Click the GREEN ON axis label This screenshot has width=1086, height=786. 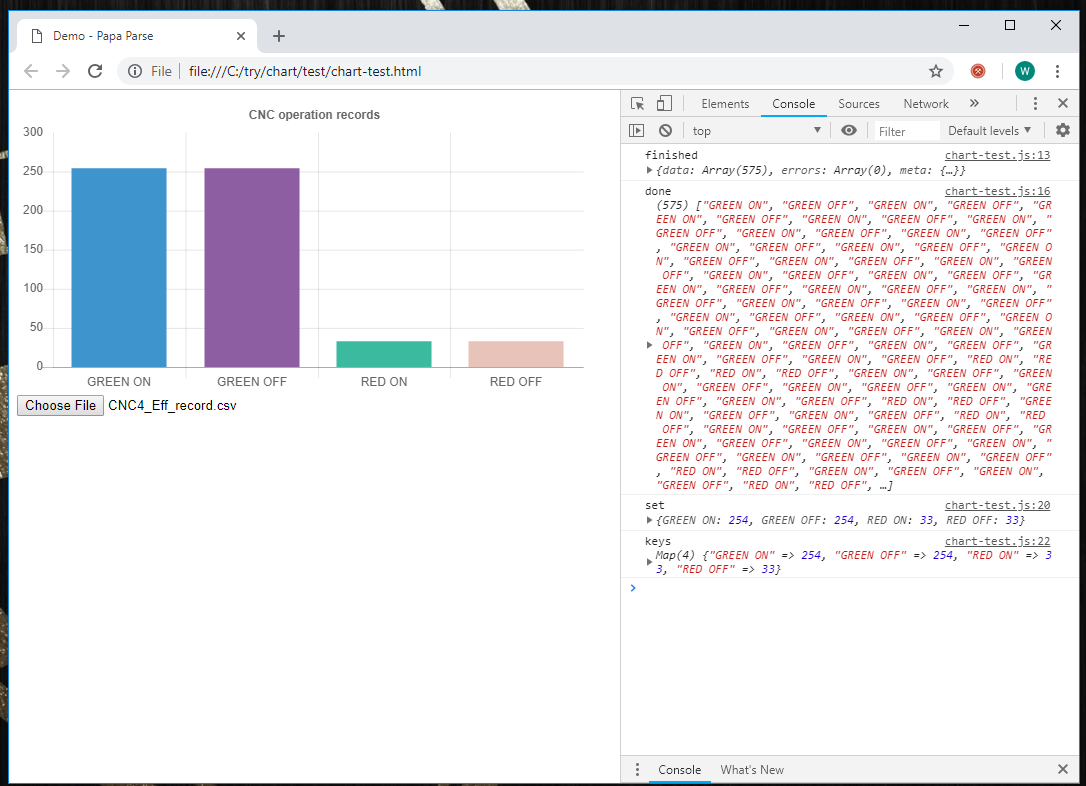click(x=118, y=382)
